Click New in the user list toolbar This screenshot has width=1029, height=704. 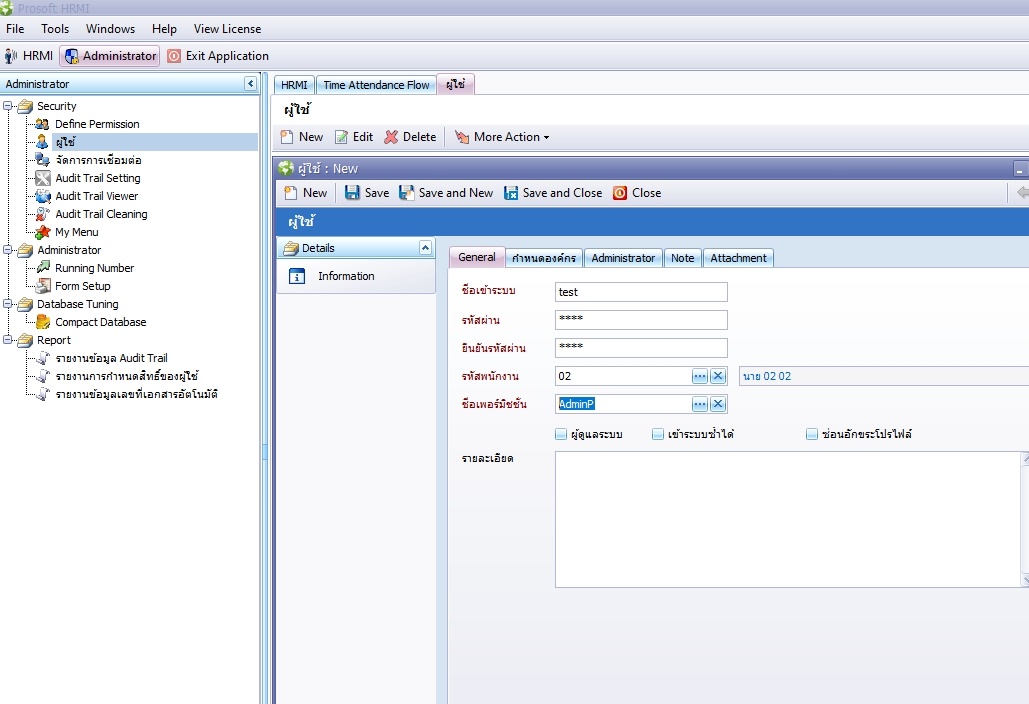tap(302, 137)
